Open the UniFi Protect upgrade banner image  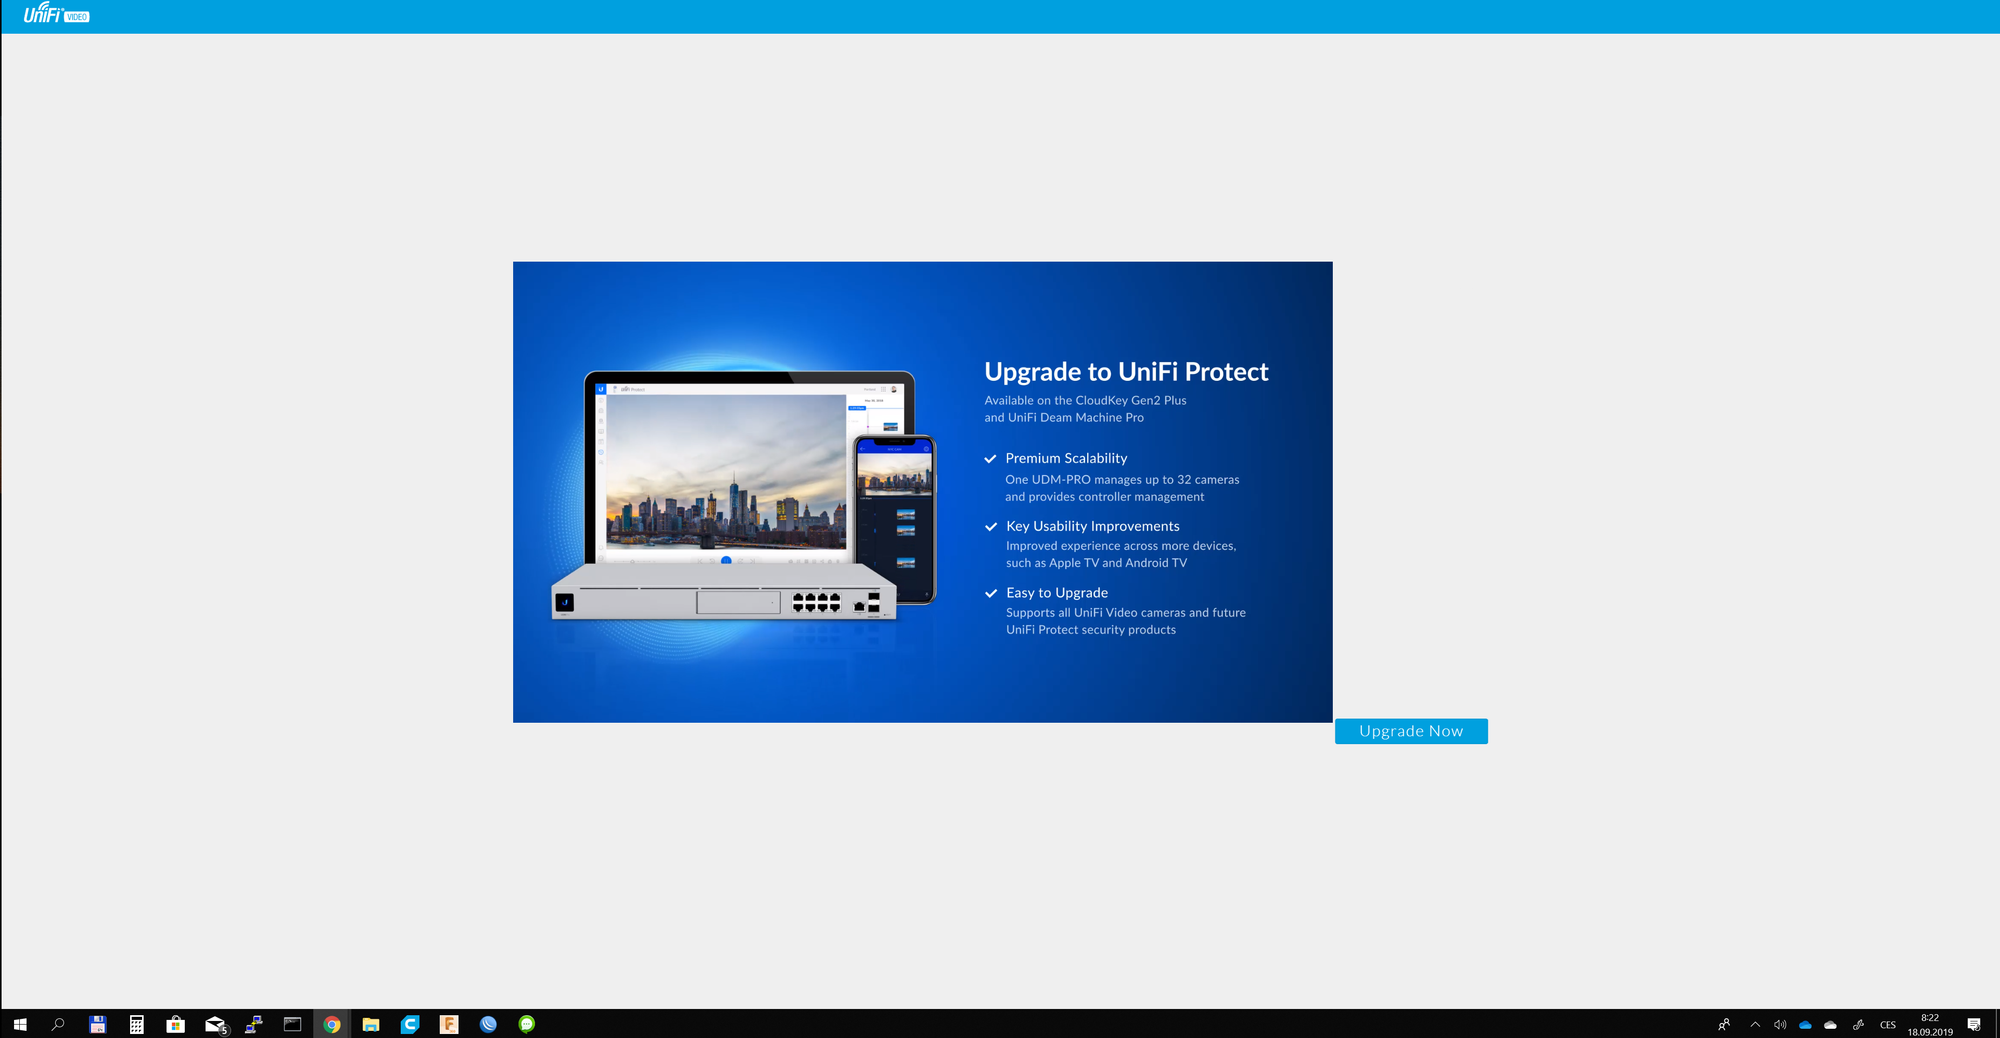(922, 492)
